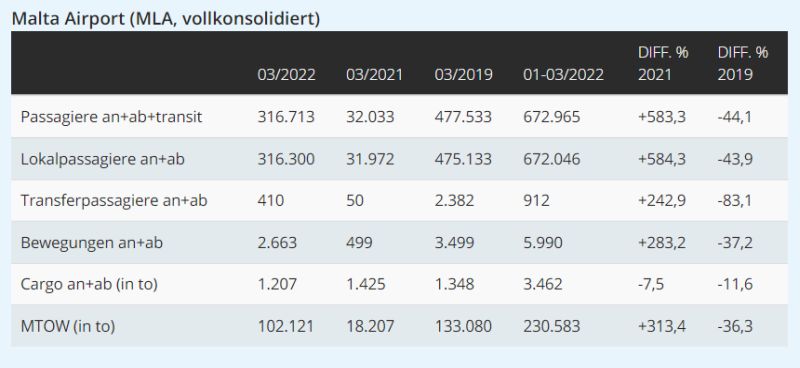Viewport: 800px width, 368px height.
Task: Select the 03/2022 column header
Action: tap(286, 75)
